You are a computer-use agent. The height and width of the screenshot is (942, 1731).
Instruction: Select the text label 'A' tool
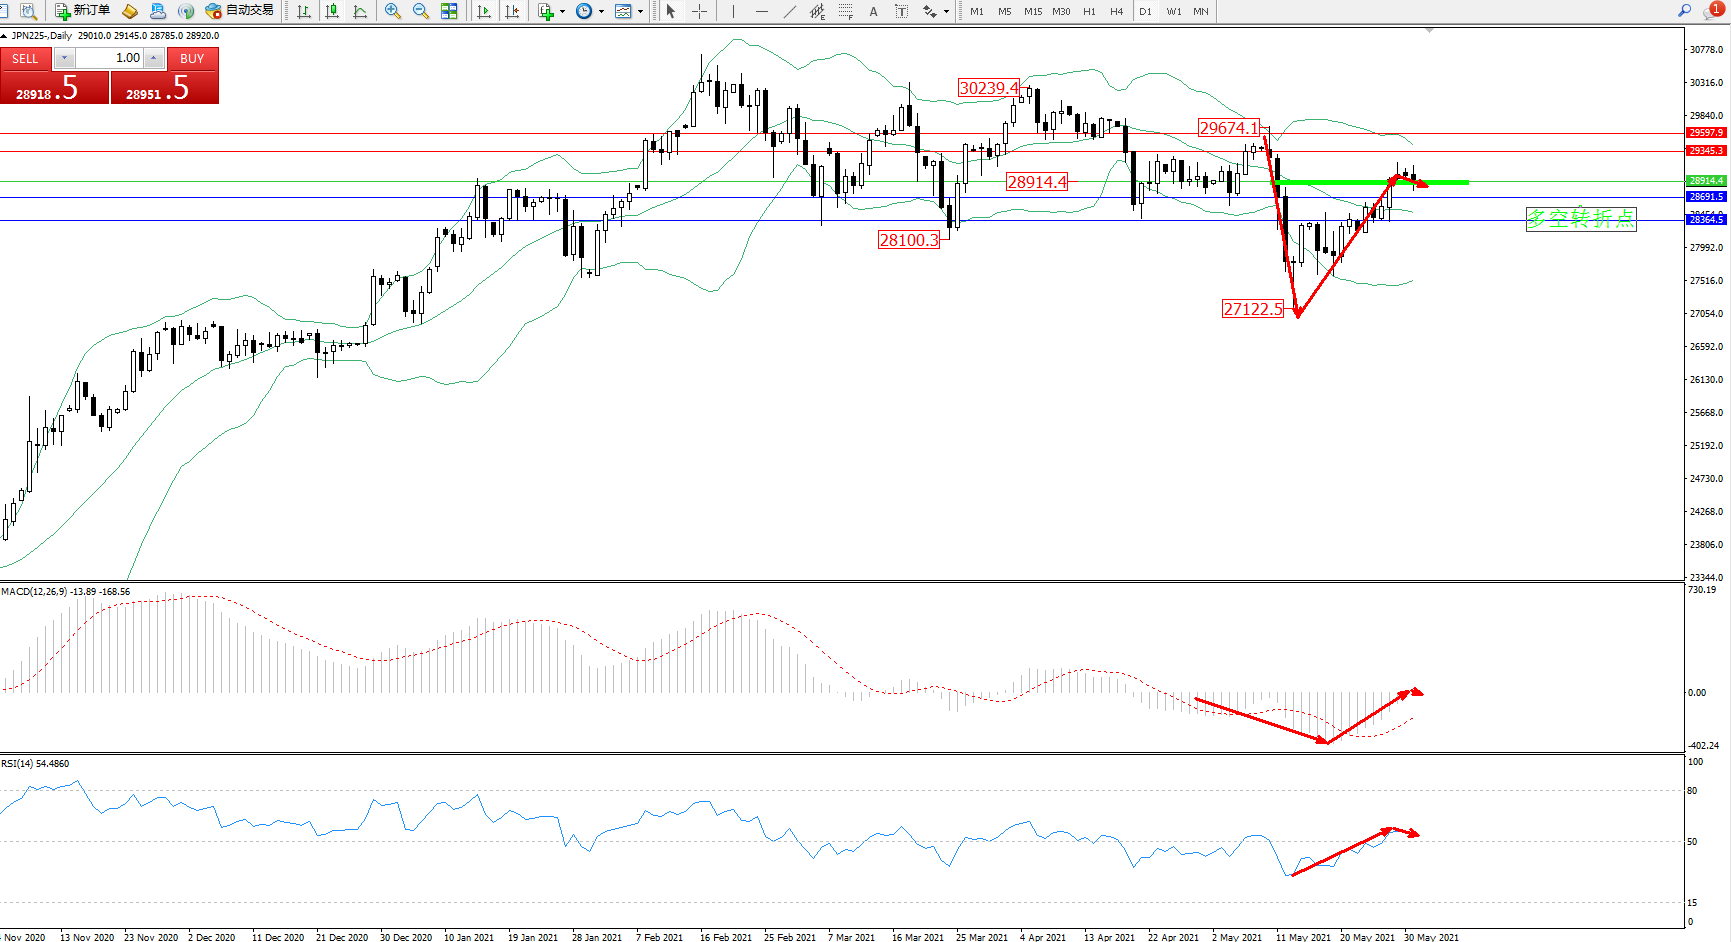[x=873, y=11]
